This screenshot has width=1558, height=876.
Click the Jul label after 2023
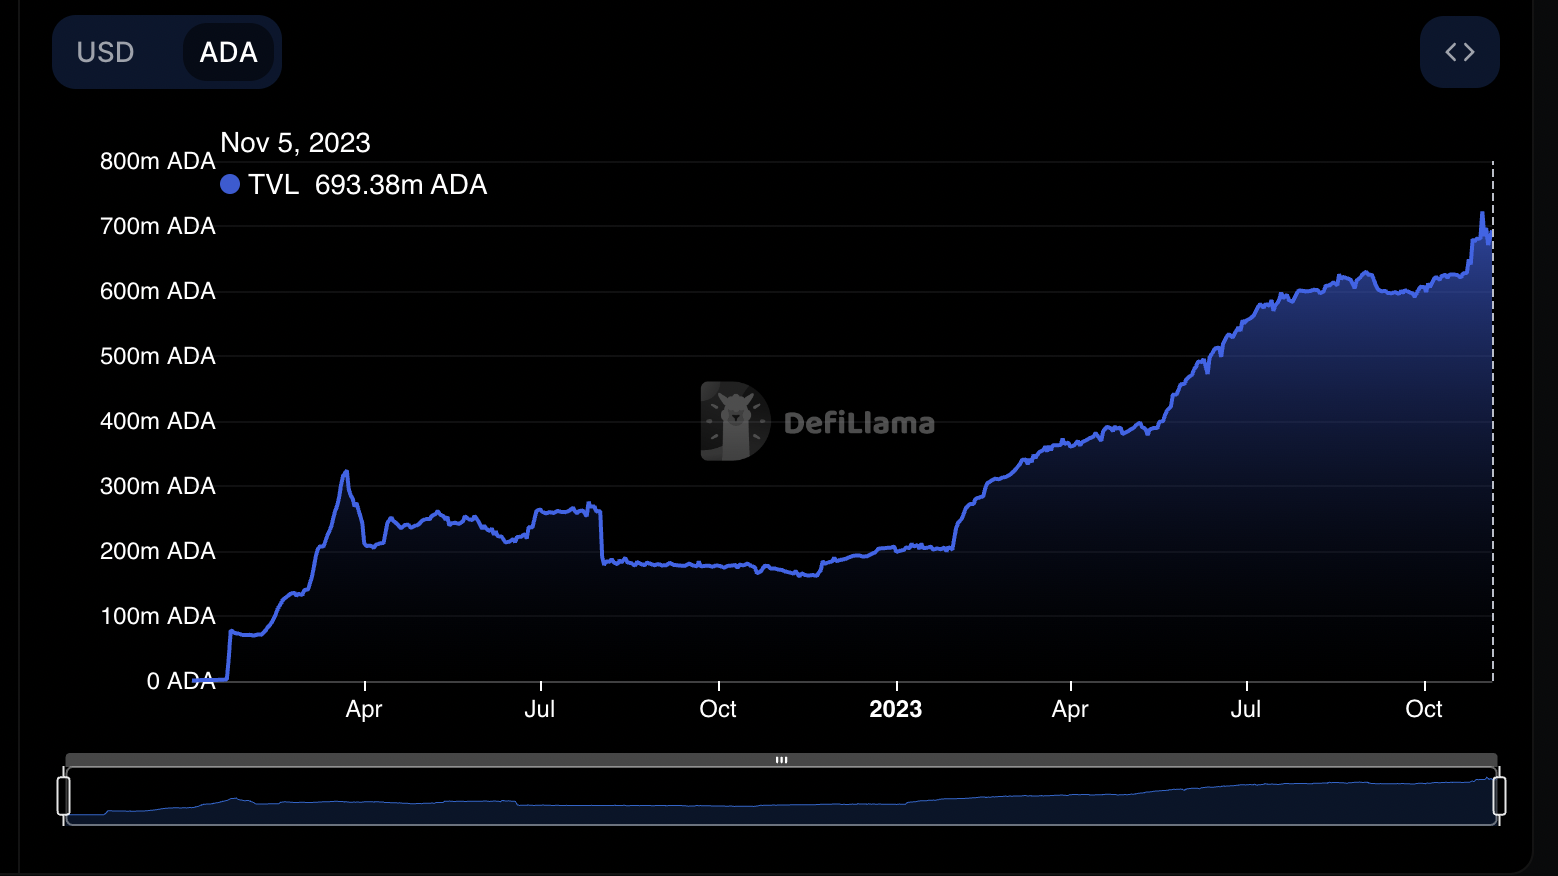(x=1245, y=709)
